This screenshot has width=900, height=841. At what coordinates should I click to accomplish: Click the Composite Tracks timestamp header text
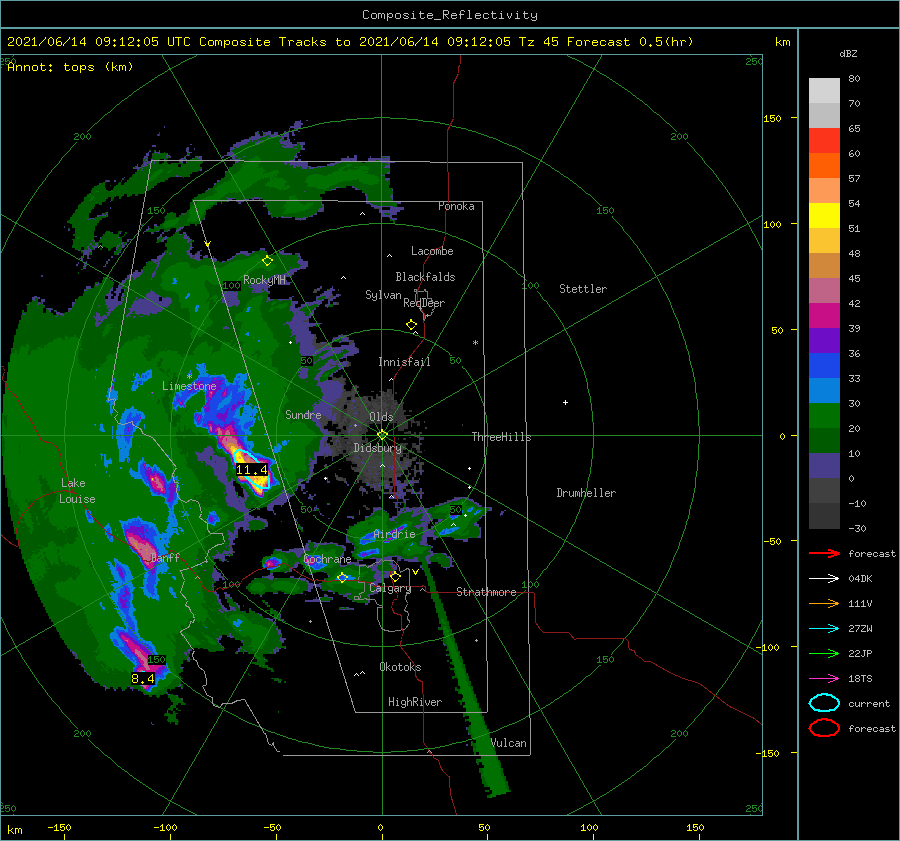click(x=350, y=42)
